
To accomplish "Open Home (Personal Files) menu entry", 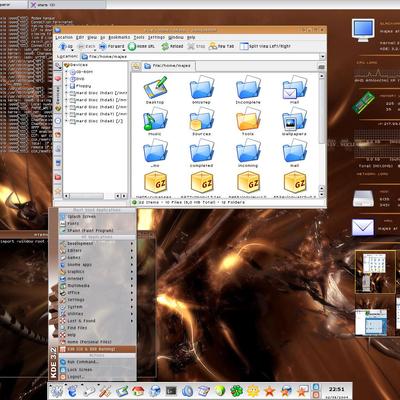I will [x=97, y=342].
